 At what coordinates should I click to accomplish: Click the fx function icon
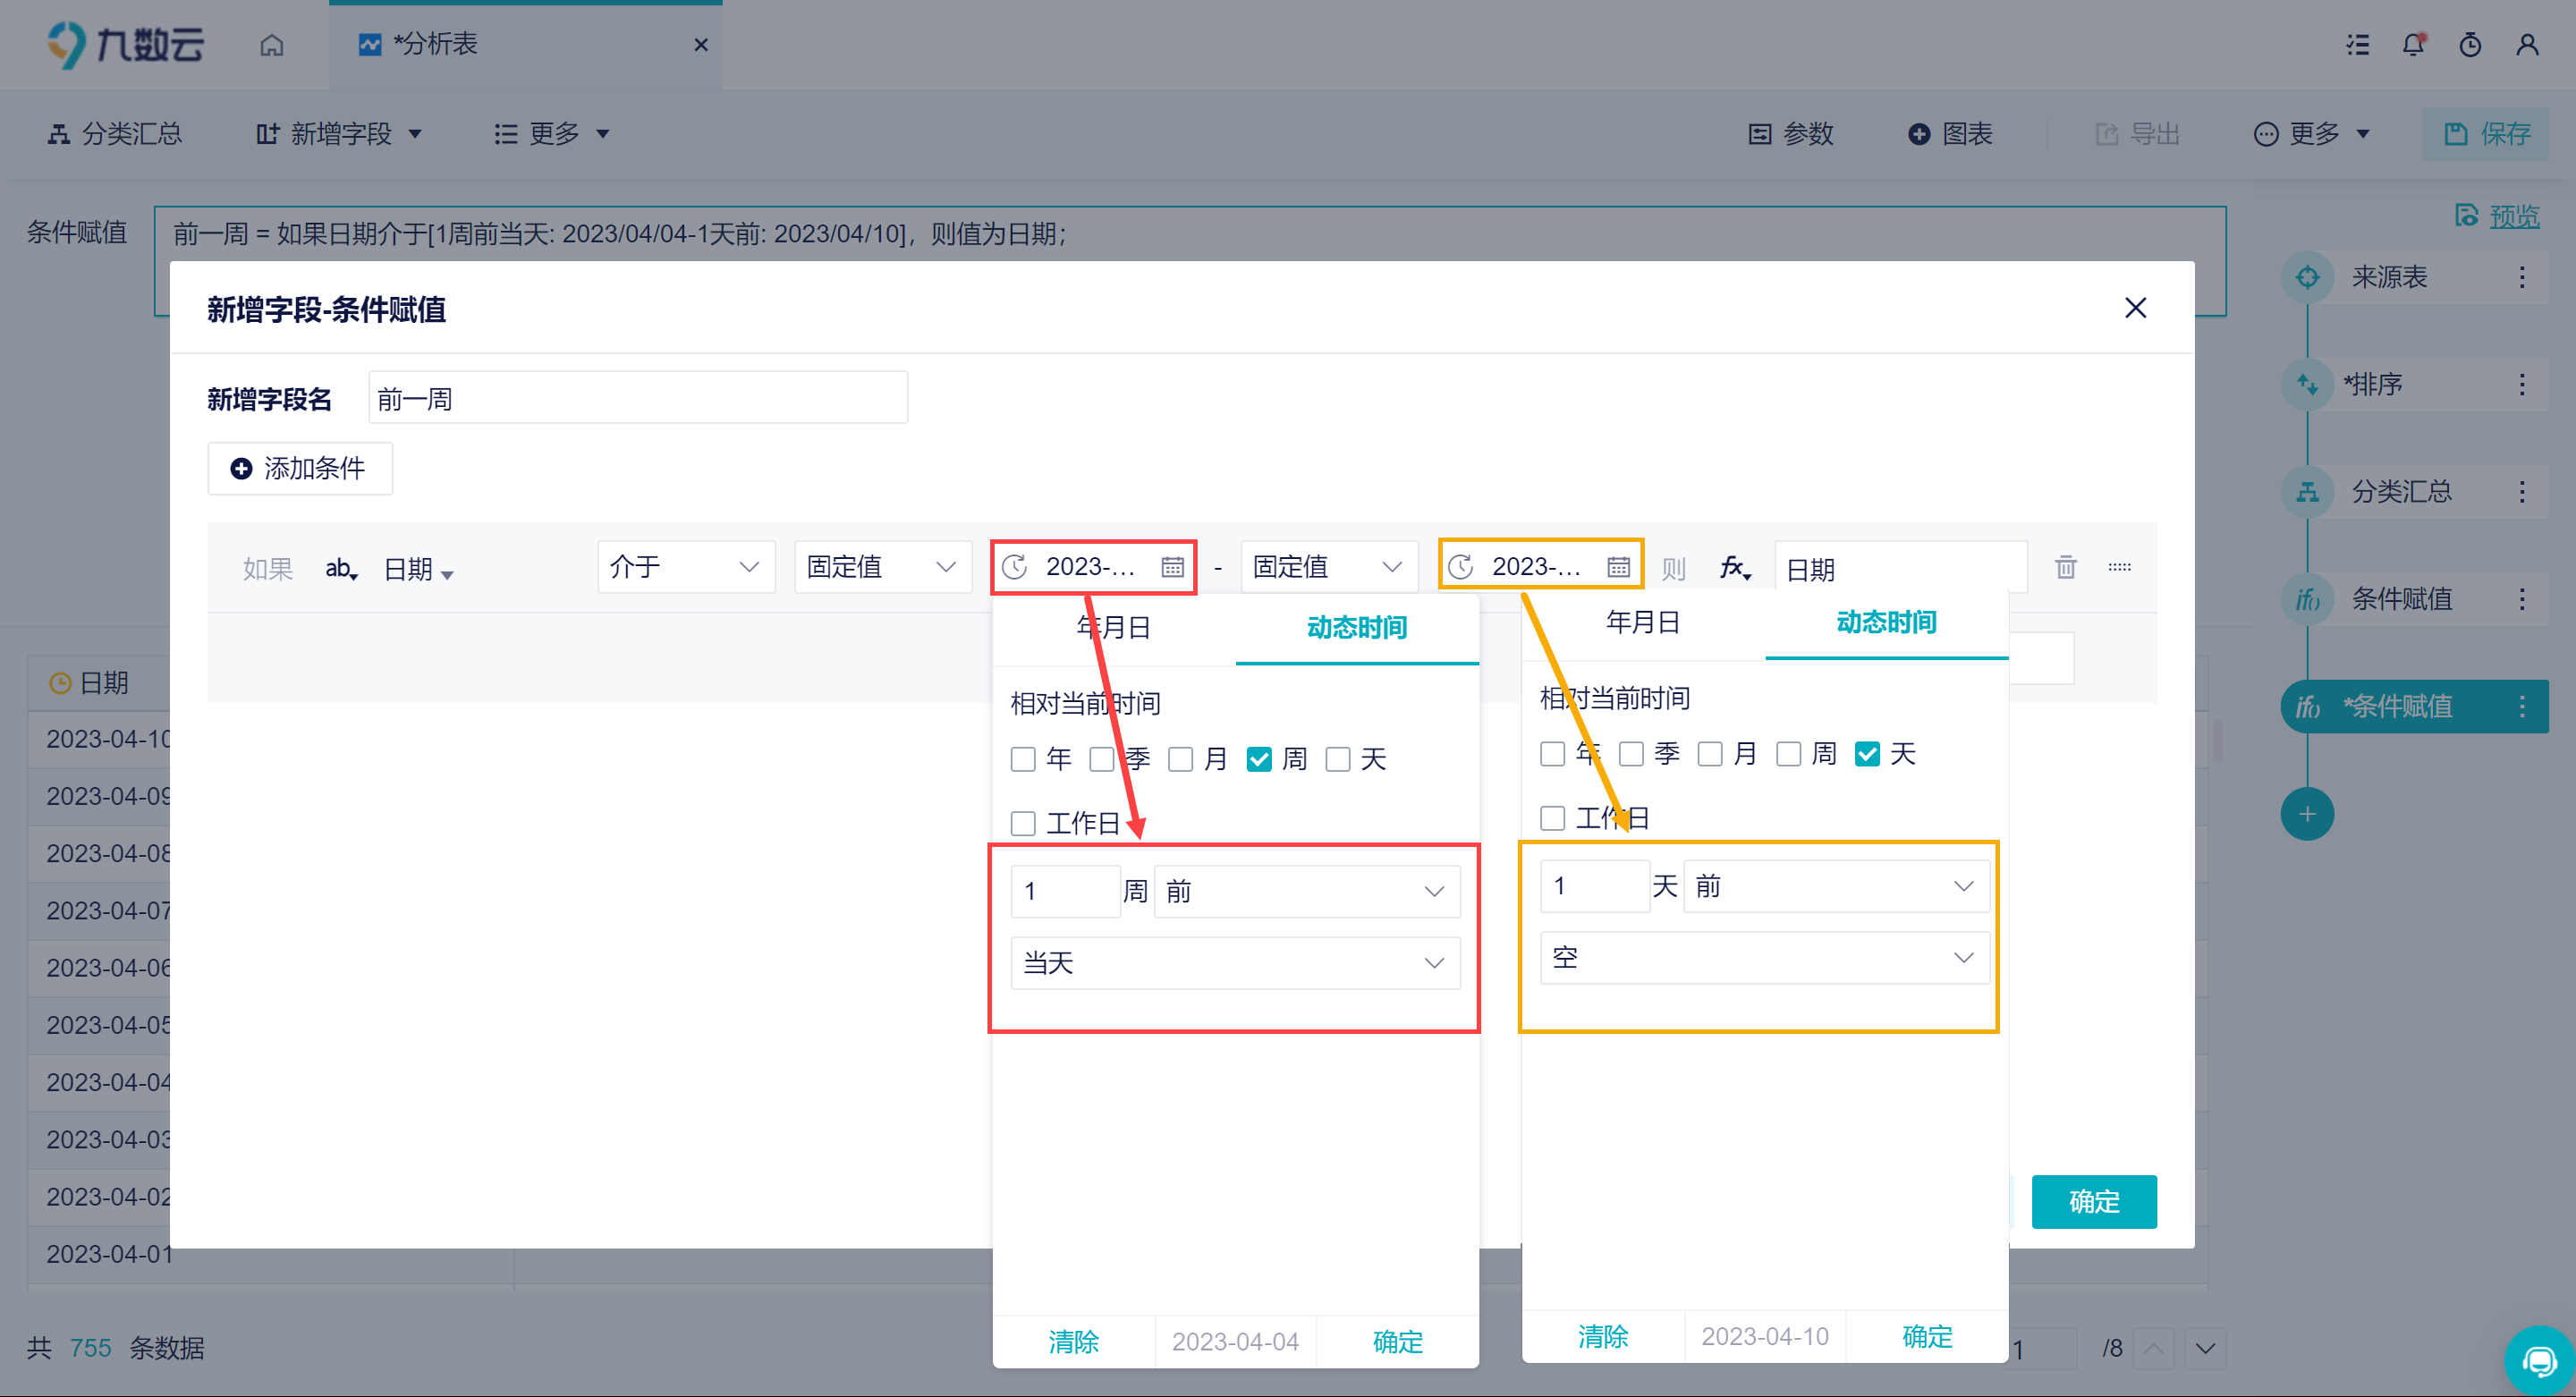[1734, 568]
